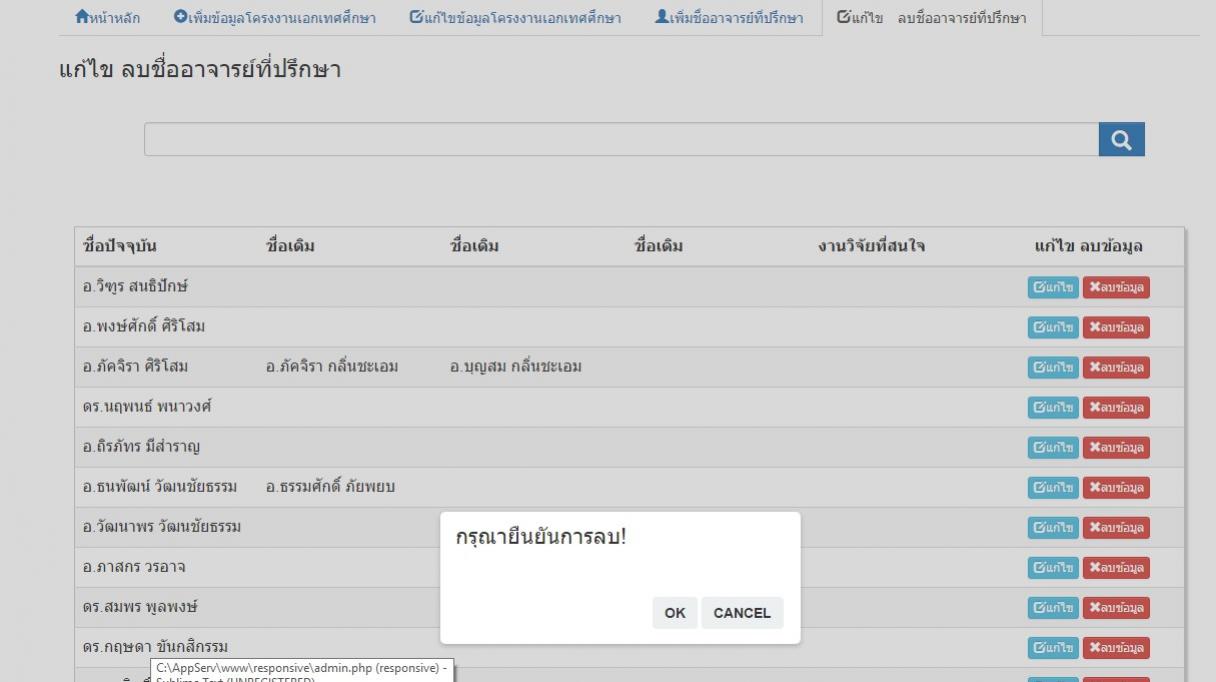Select the name อ.ภาสกร วรอาจ
The image size is (1216, 682).
tap(134, 567)
